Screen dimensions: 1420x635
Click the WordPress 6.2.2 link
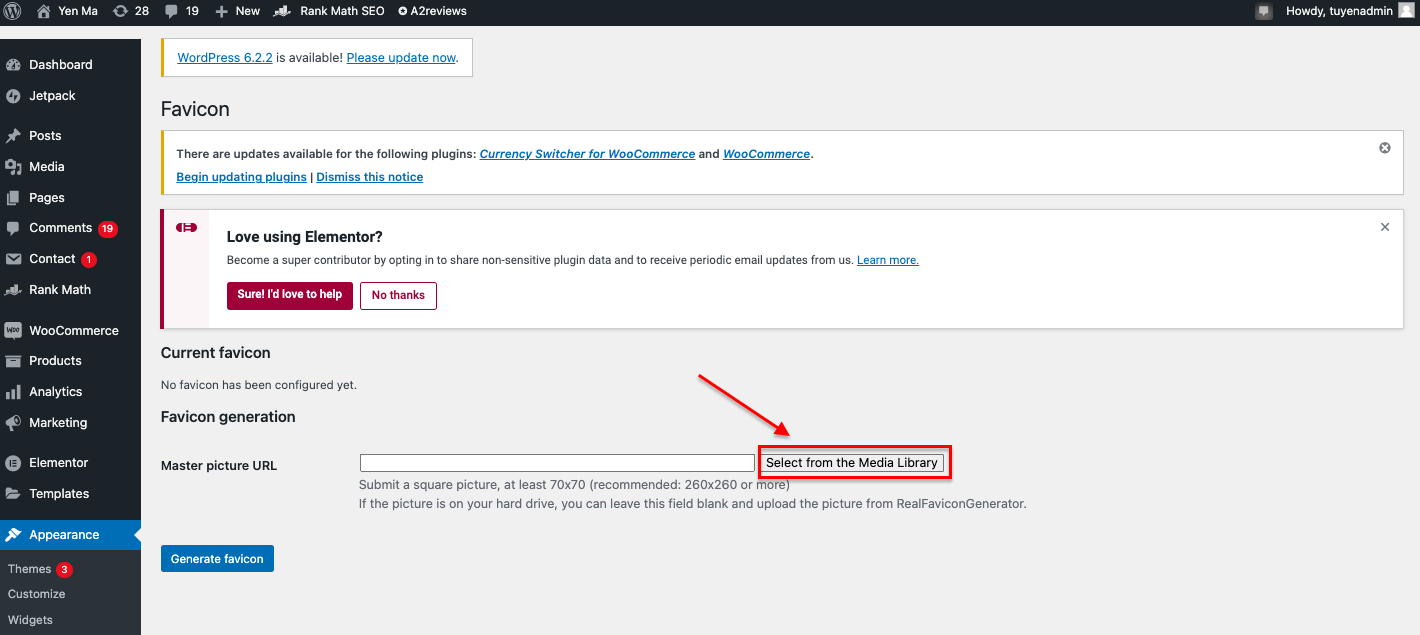click(x=225, y=58)
